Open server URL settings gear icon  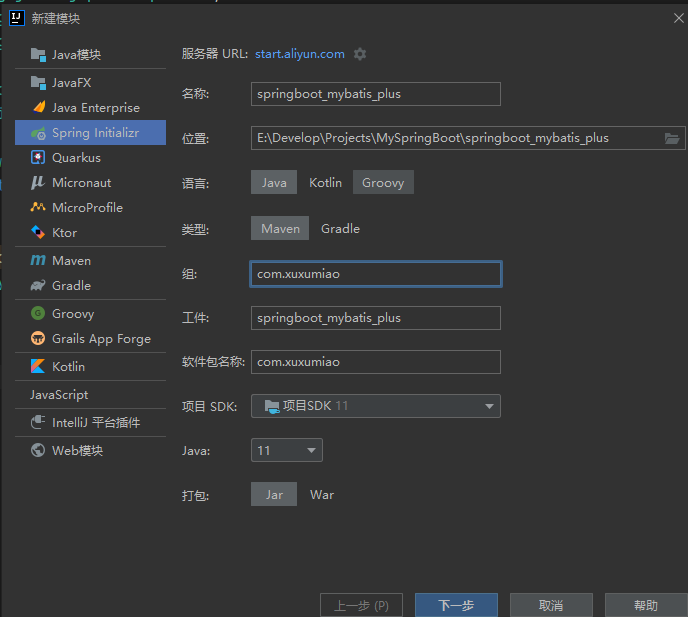(x=360, y=54)
